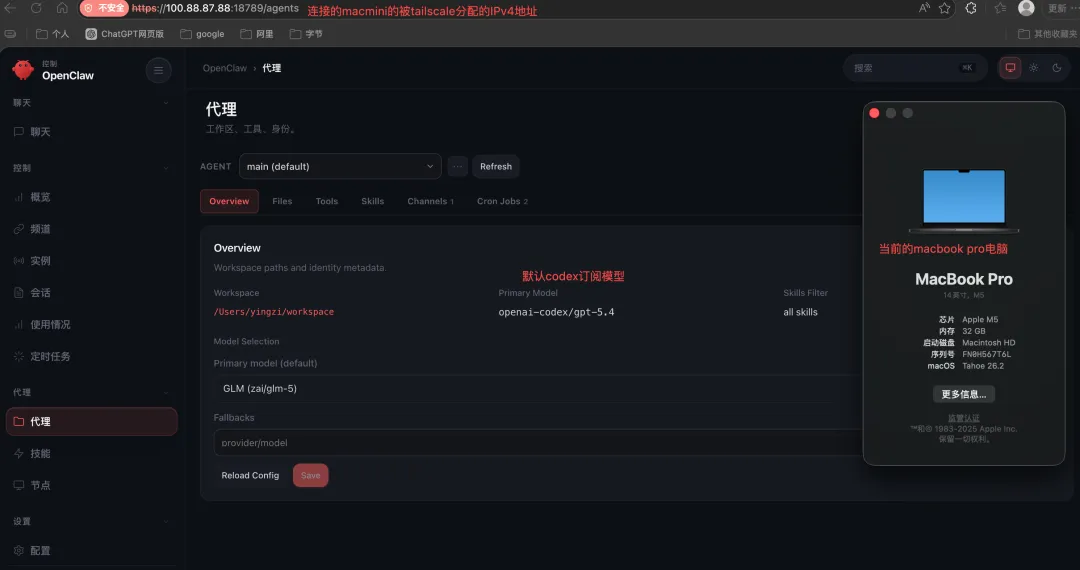Click the Reload Config button
1080x570 pixels.
coord(250,476)
